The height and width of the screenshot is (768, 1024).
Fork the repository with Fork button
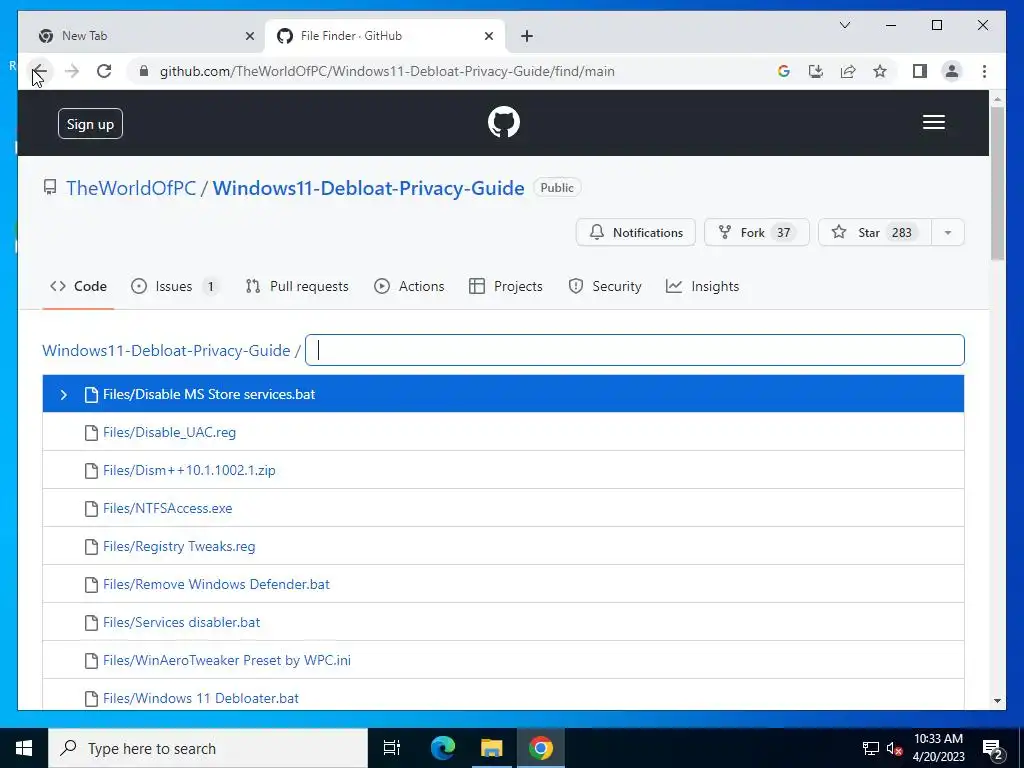point(756,232)
